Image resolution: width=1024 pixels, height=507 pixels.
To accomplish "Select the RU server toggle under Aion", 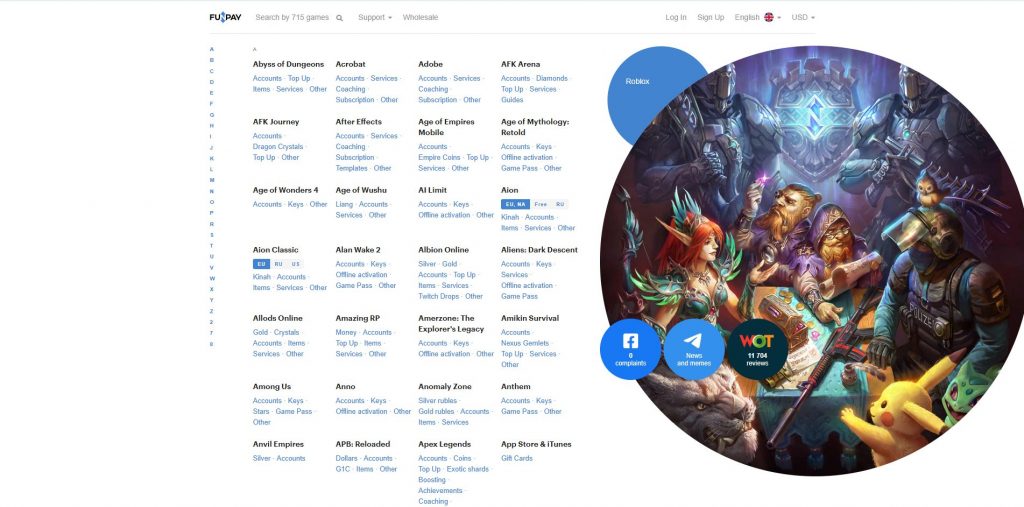I will click(560, 204).
